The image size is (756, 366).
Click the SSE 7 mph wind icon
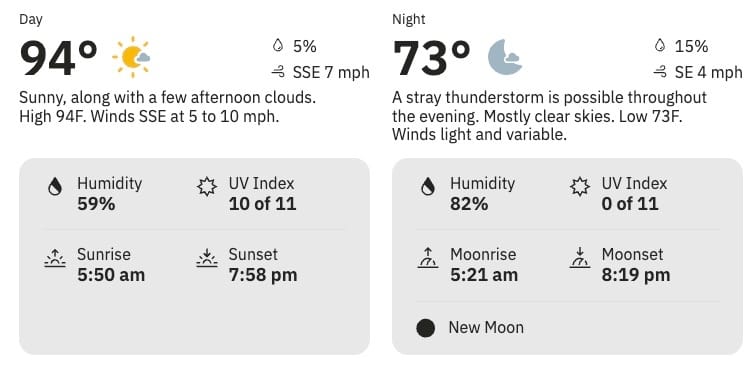pyautogui.click(x=278, y=72)
